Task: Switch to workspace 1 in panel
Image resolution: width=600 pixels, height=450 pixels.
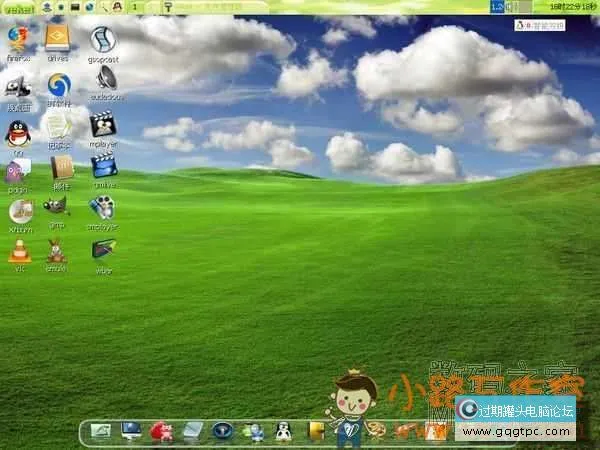Action: tap(135, 7)
